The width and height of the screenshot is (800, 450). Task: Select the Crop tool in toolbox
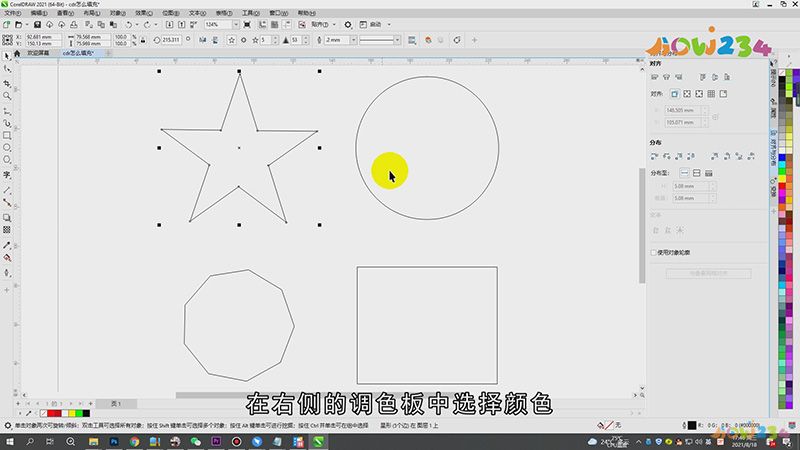7,83
